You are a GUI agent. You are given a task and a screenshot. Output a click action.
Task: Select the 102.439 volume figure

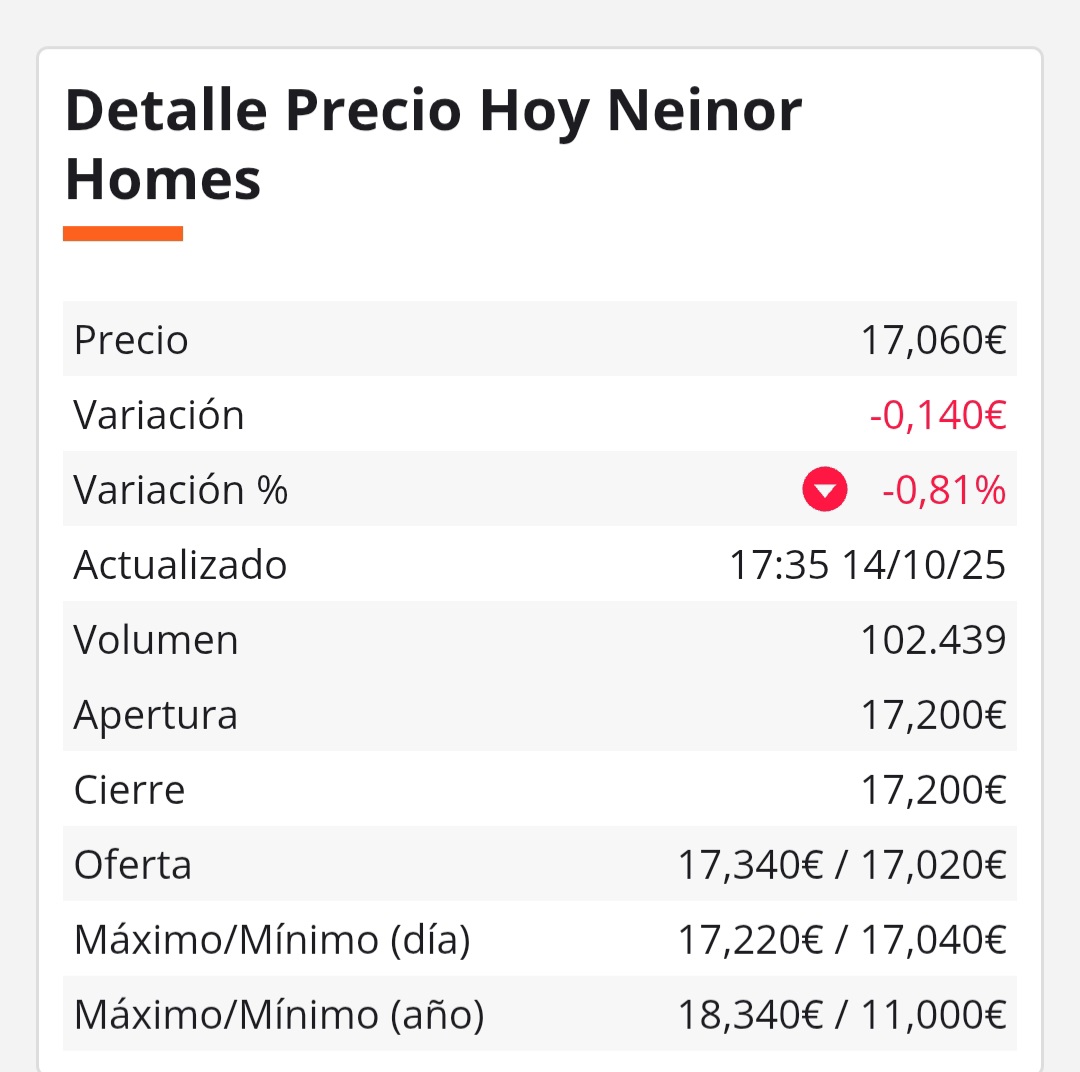click(933, 640)
